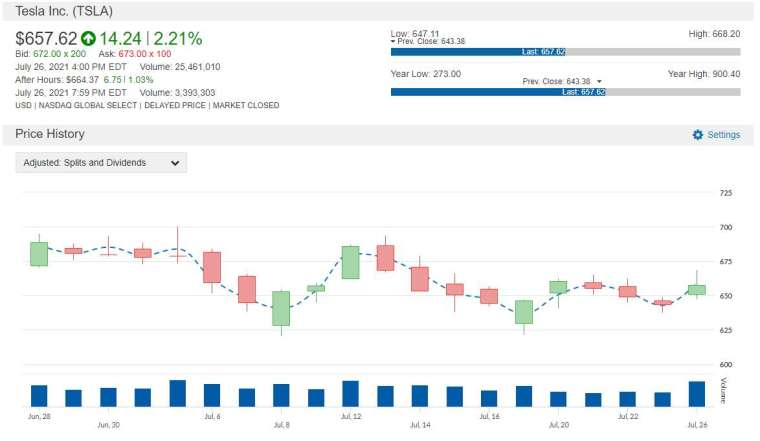Click the Jun 28 volume bar
760x441 pixels.
point(39,396)
